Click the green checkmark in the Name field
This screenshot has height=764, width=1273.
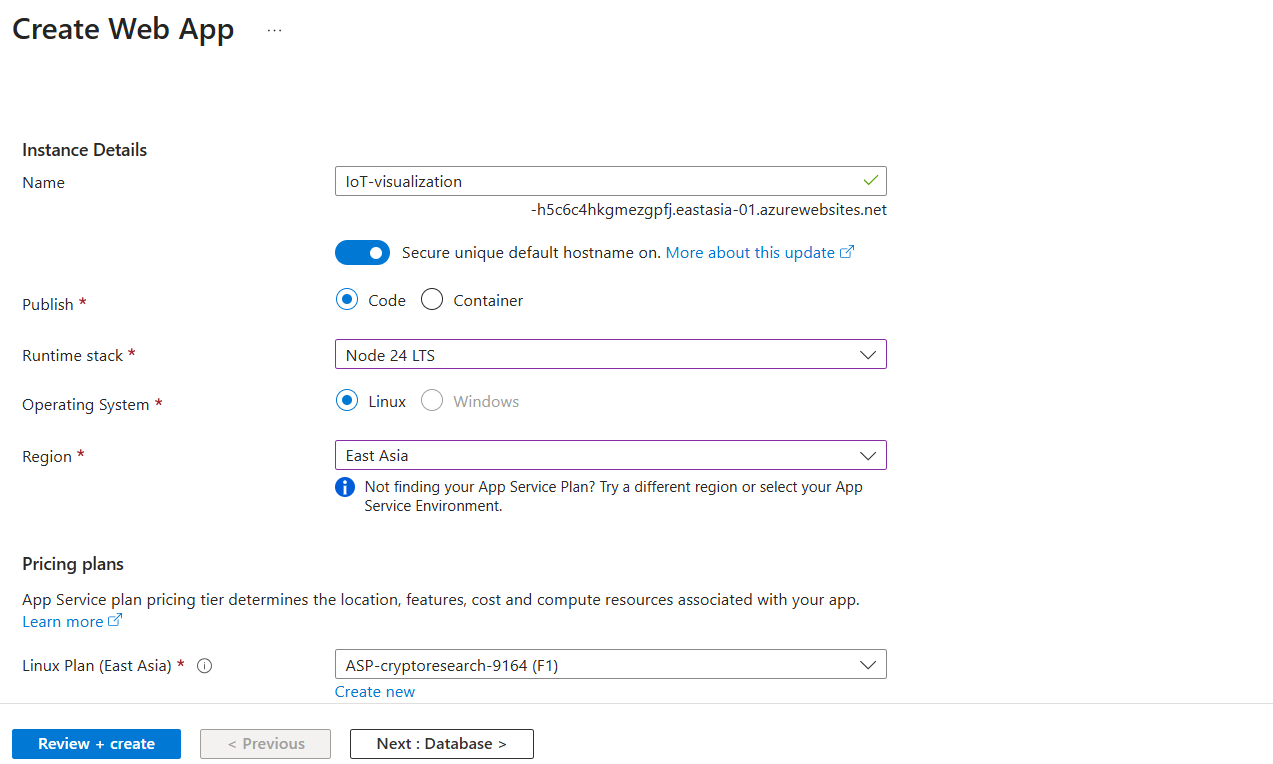coord(870,181)
